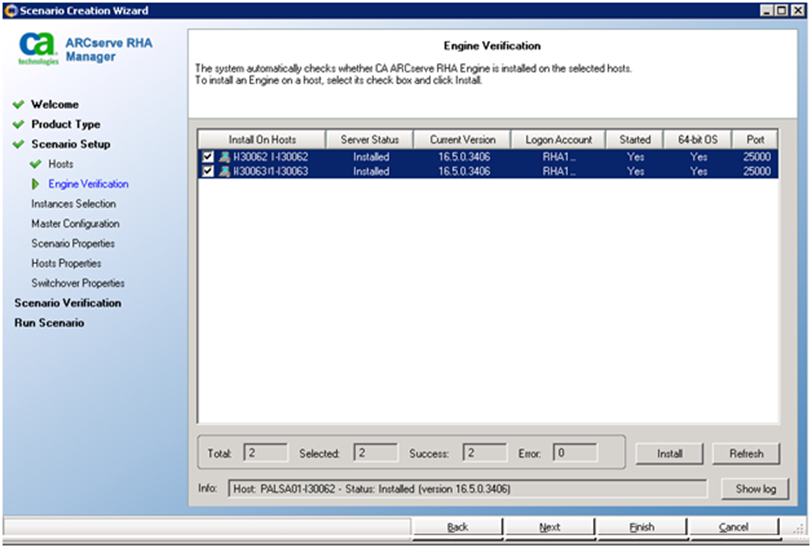Select the Scenario Properties step
Viewport: 812px width, 548px height.
pyautogui.click(x=73, y=243)
